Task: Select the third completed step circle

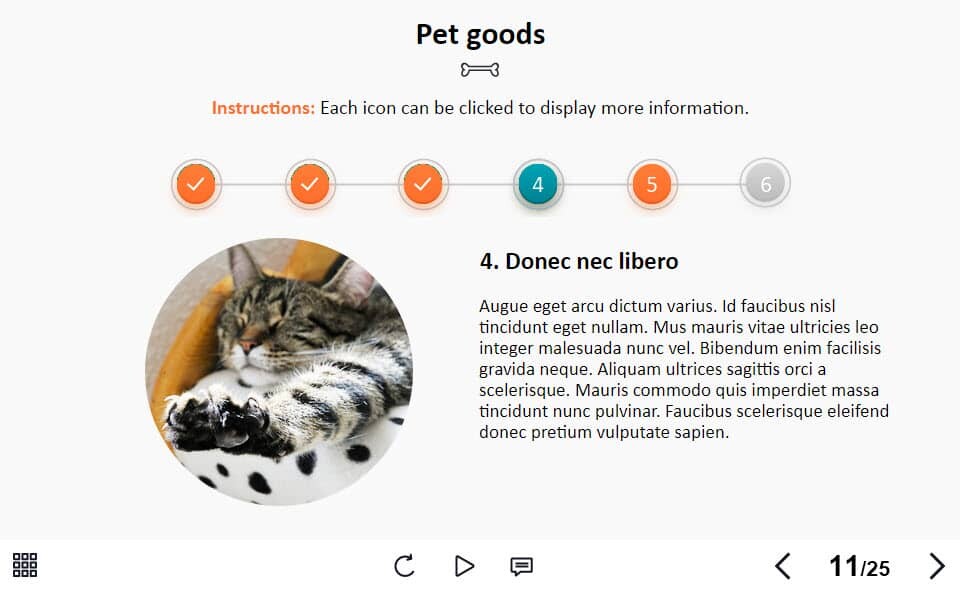Action: pos(423,184)
